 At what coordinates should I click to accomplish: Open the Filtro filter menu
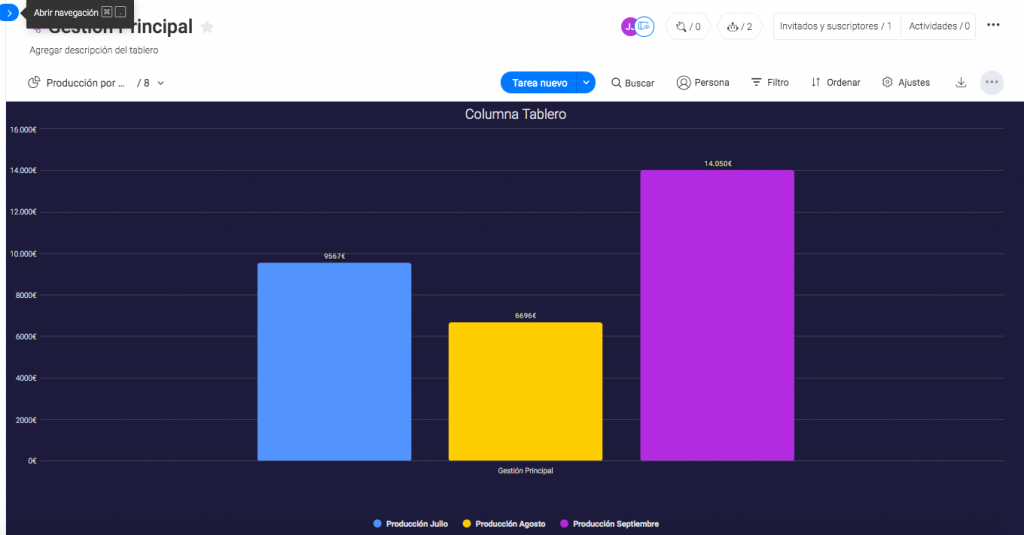770,83
